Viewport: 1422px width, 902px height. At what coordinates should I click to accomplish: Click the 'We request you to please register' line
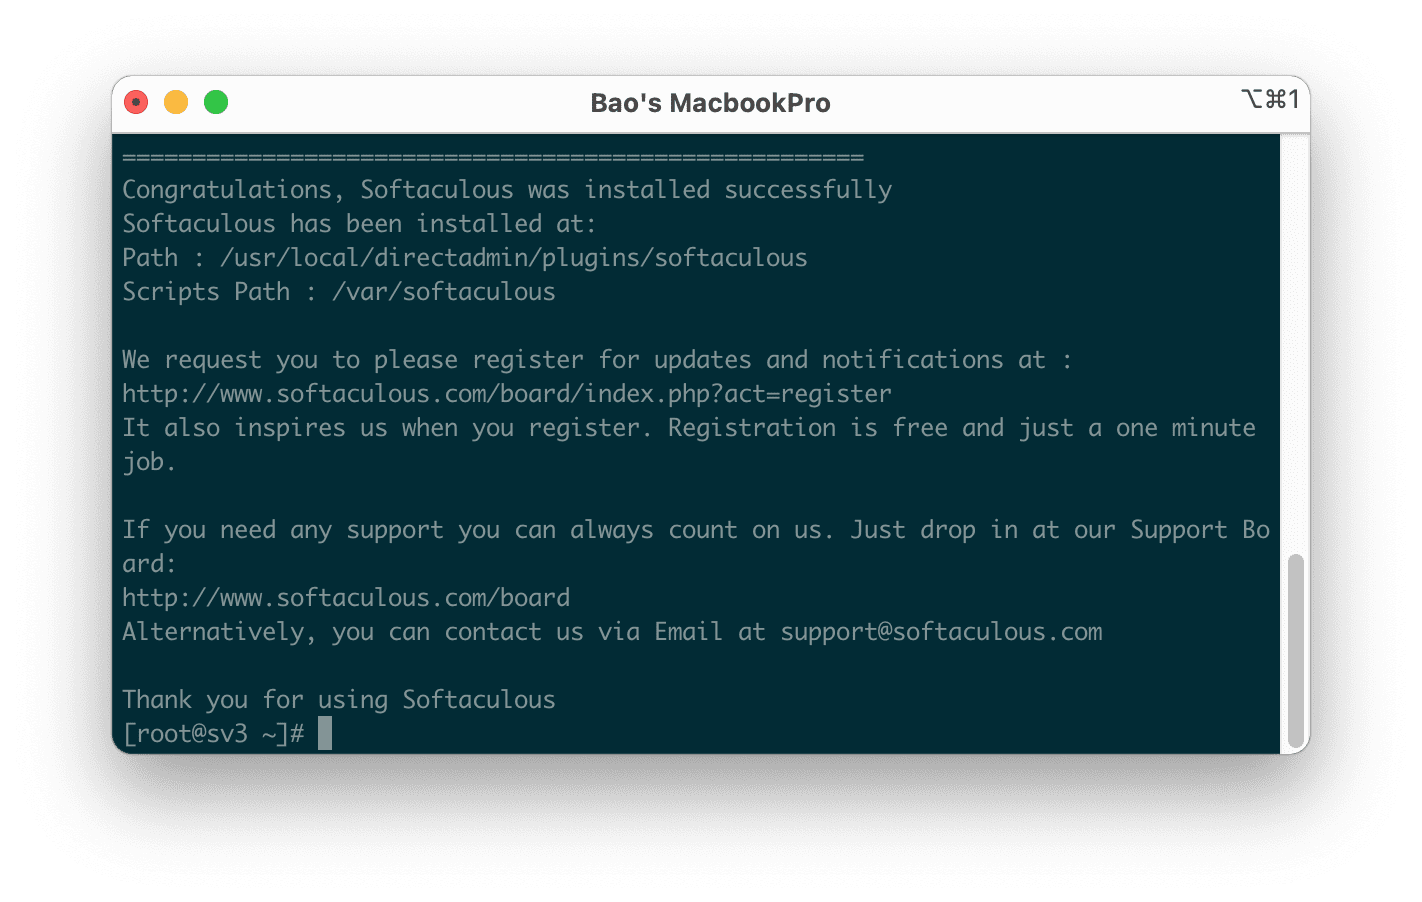tap(597, 360)
